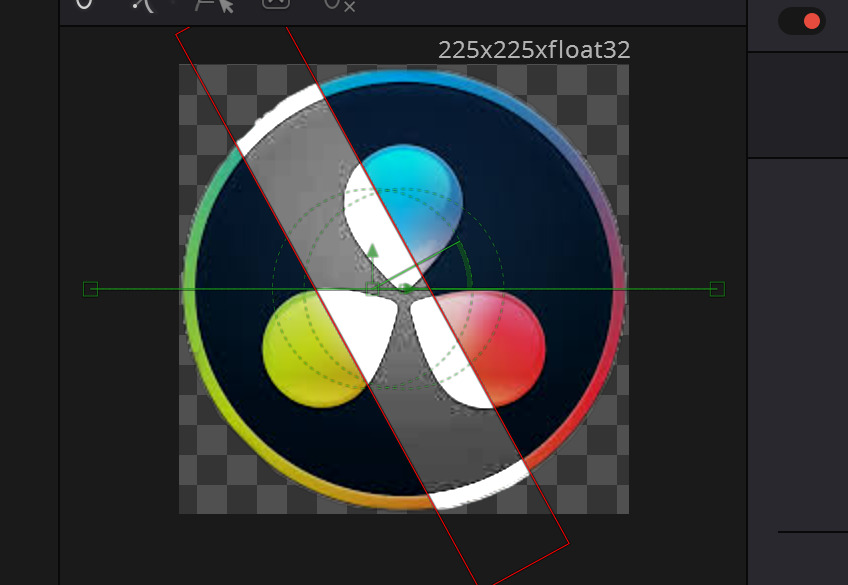Click the red rectangle's top-left corner

click(177, 34)
